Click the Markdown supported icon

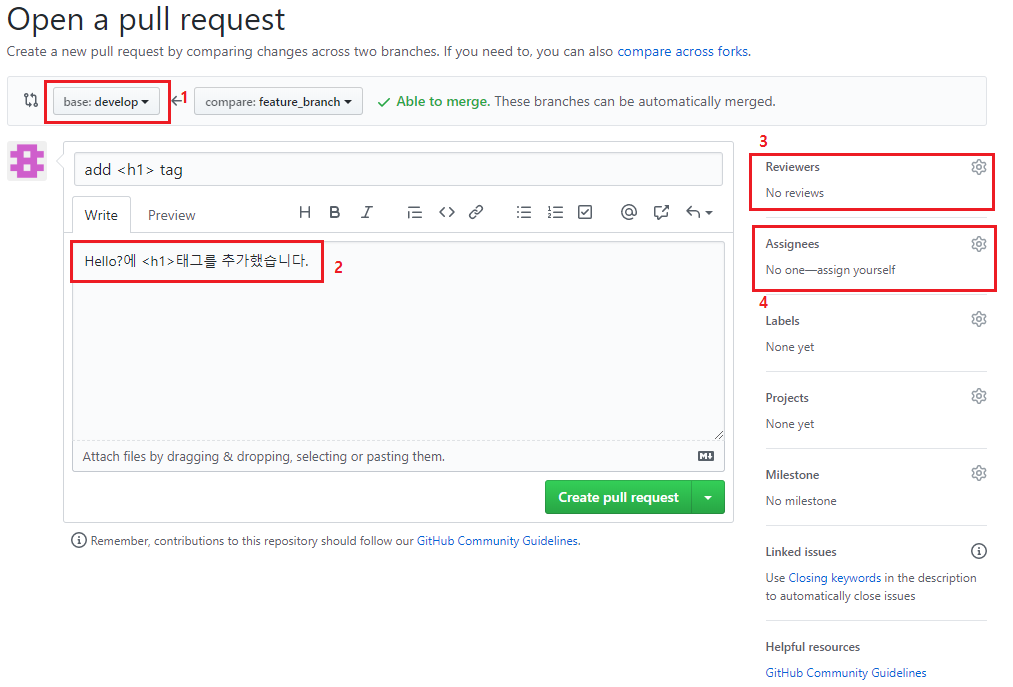point(705,456)
